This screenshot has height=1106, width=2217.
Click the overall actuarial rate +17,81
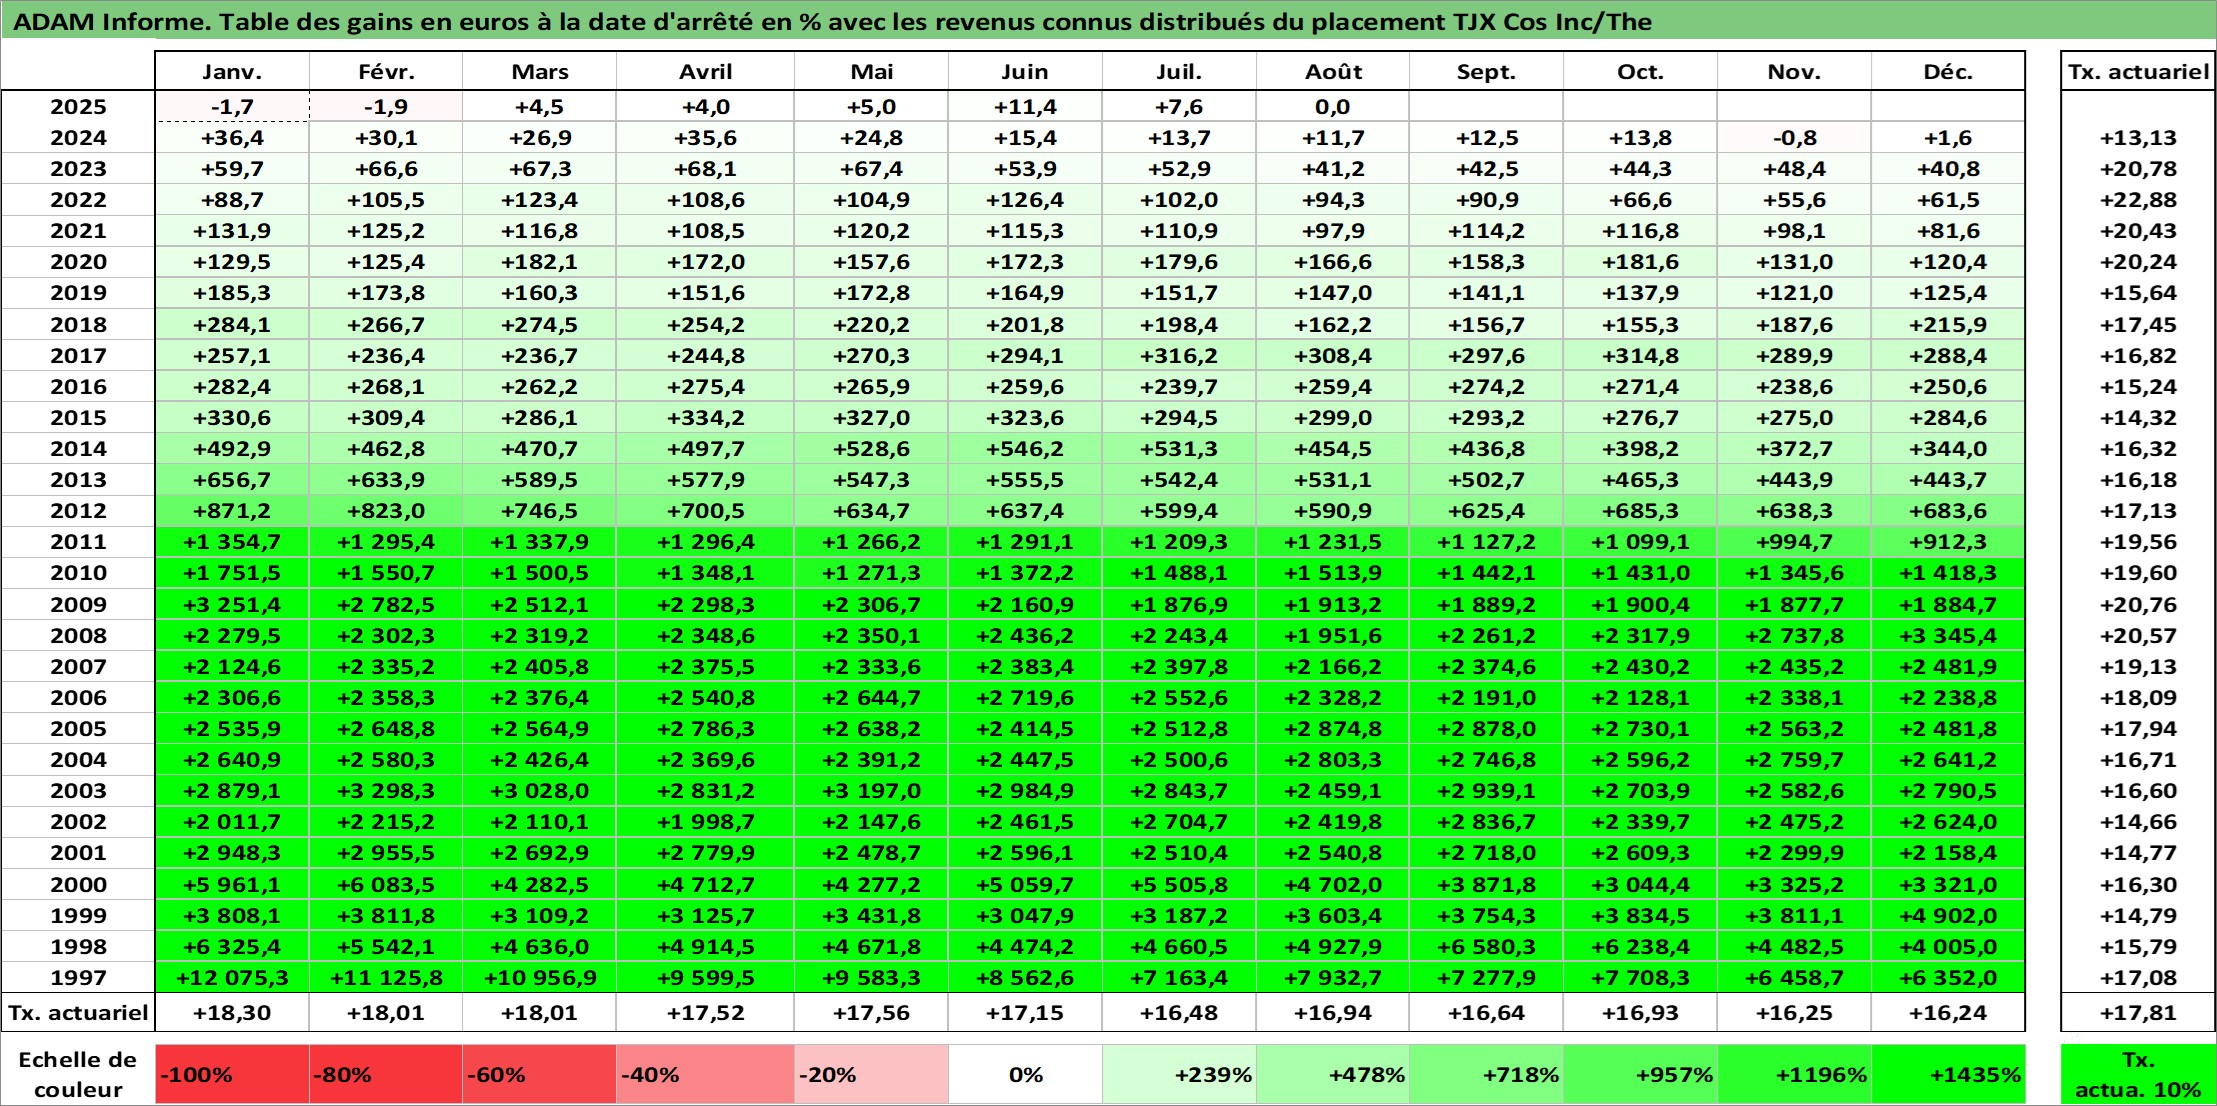pyautogui.click(x=2138, y=1013)
